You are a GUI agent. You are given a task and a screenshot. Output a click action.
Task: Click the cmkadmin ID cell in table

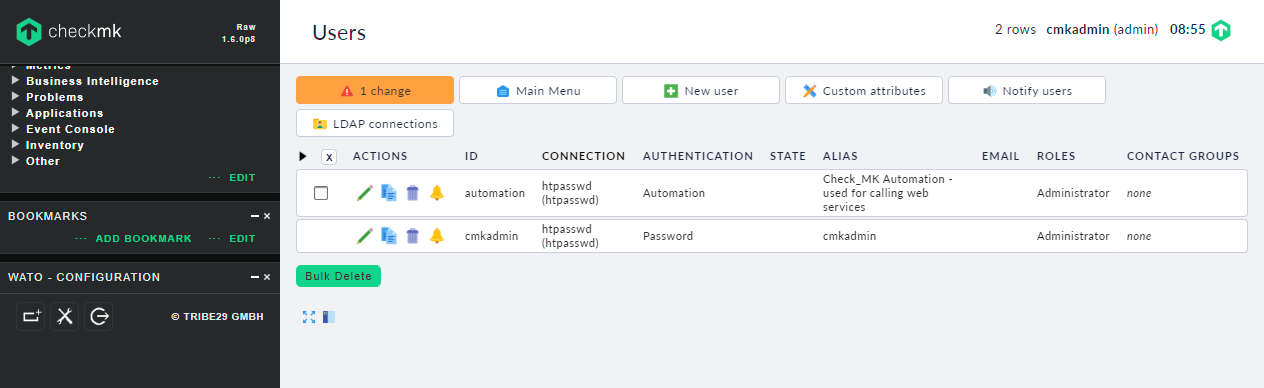click(x=492, y=236)
